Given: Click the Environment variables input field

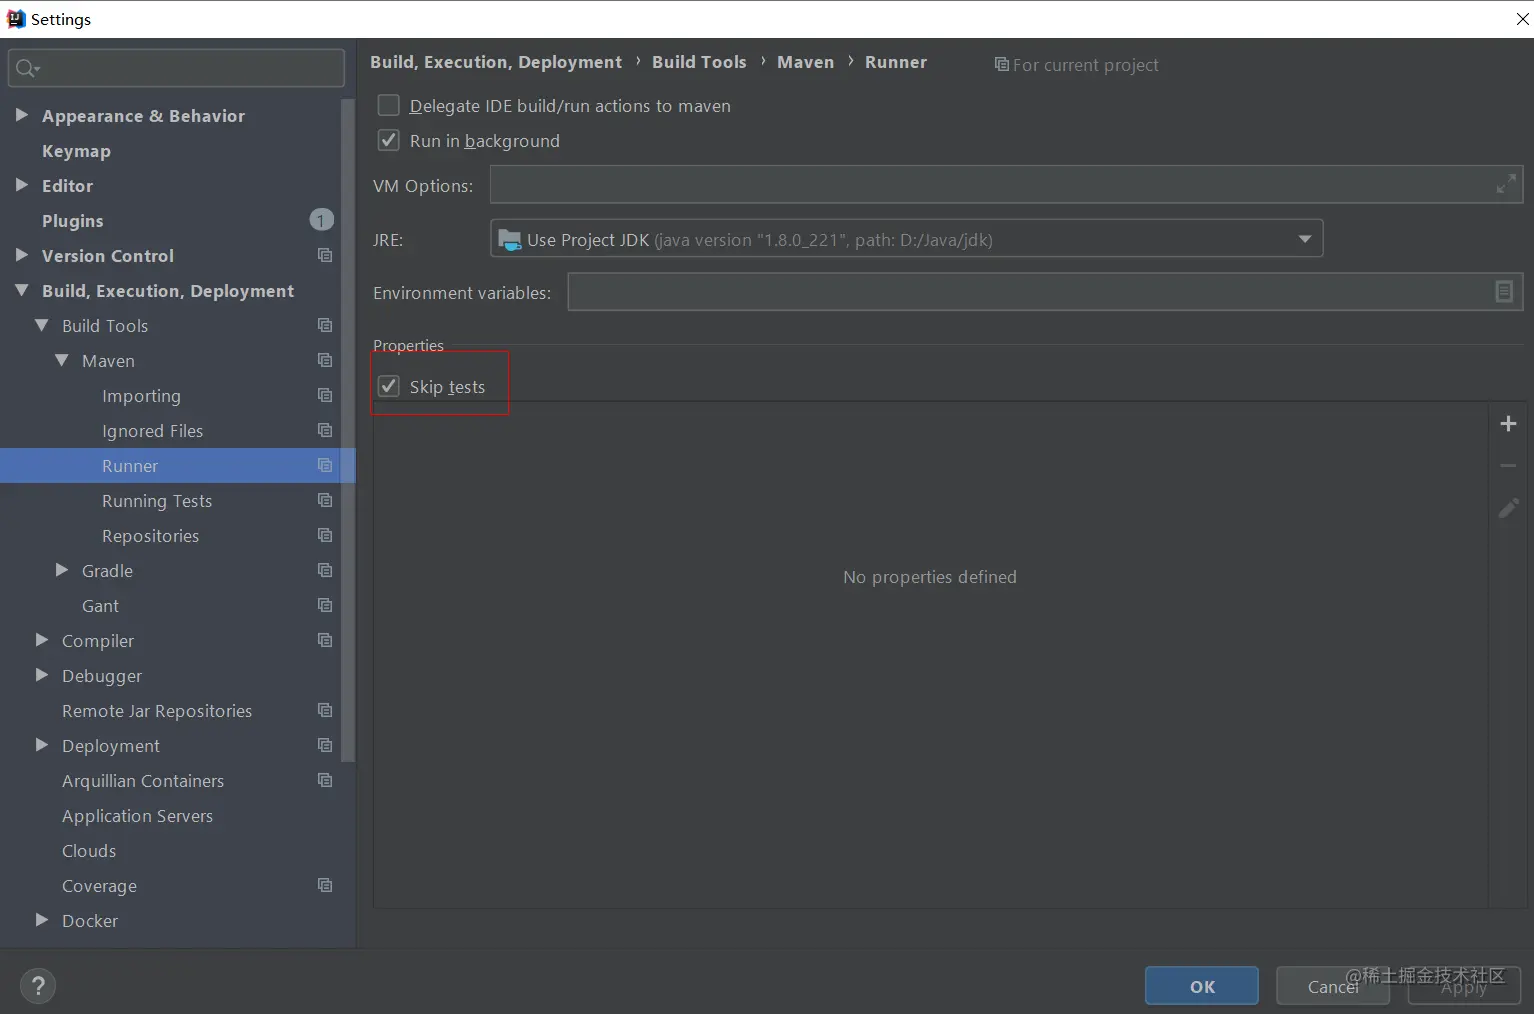Looking at the screenshot, I should (1045, 292).
